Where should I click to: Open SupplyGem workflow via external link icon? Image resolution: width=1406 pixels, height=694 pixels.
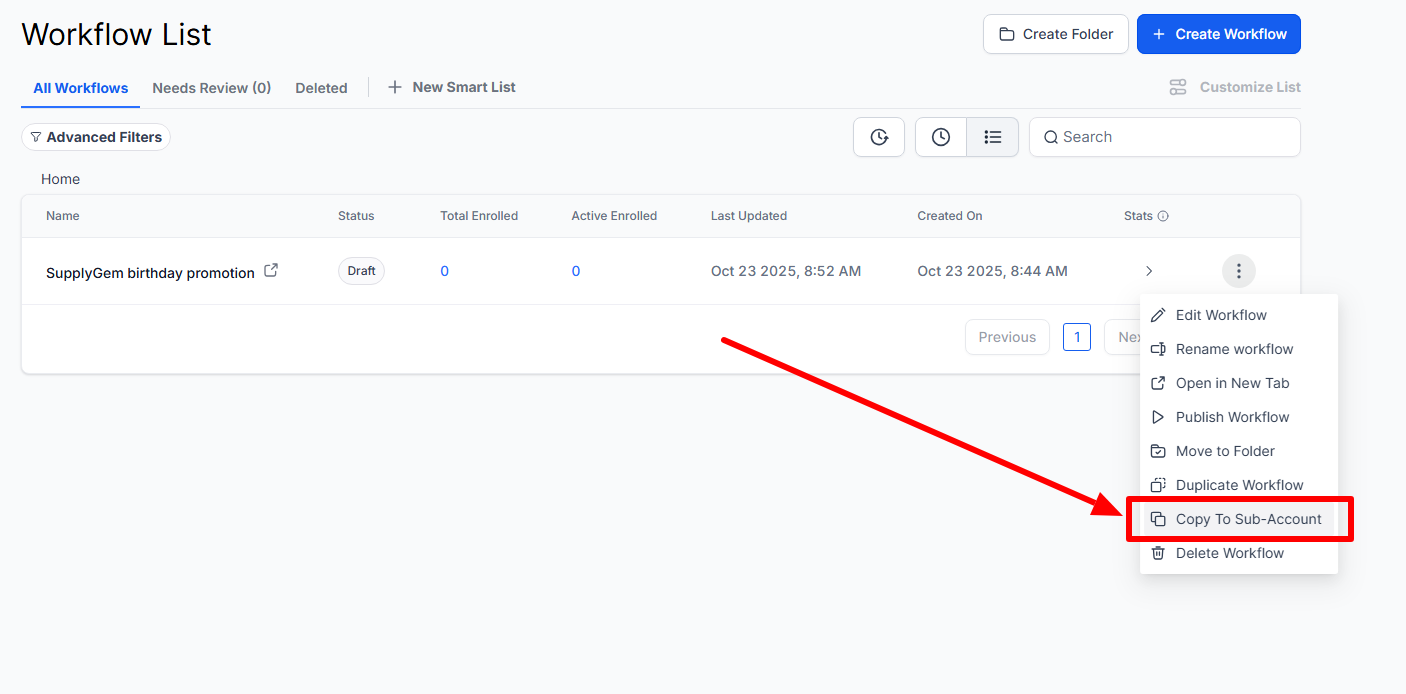tap(271, 270)
